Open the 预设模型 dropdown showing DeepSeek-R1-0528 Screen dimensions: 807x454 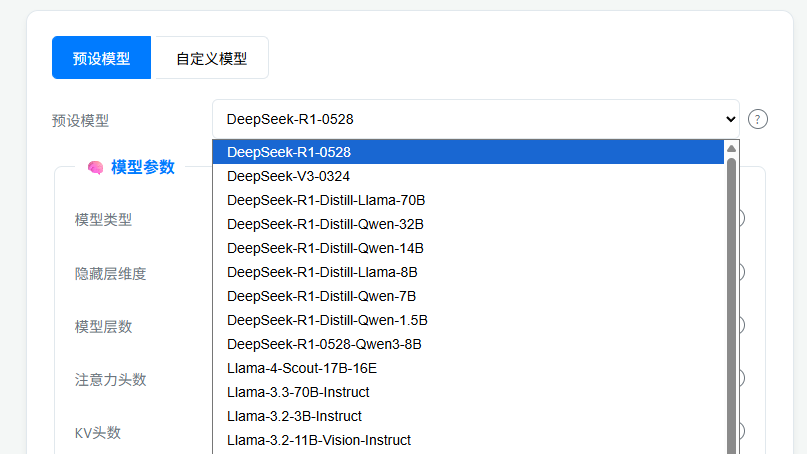pyautogui.click(x=476, y=119)
